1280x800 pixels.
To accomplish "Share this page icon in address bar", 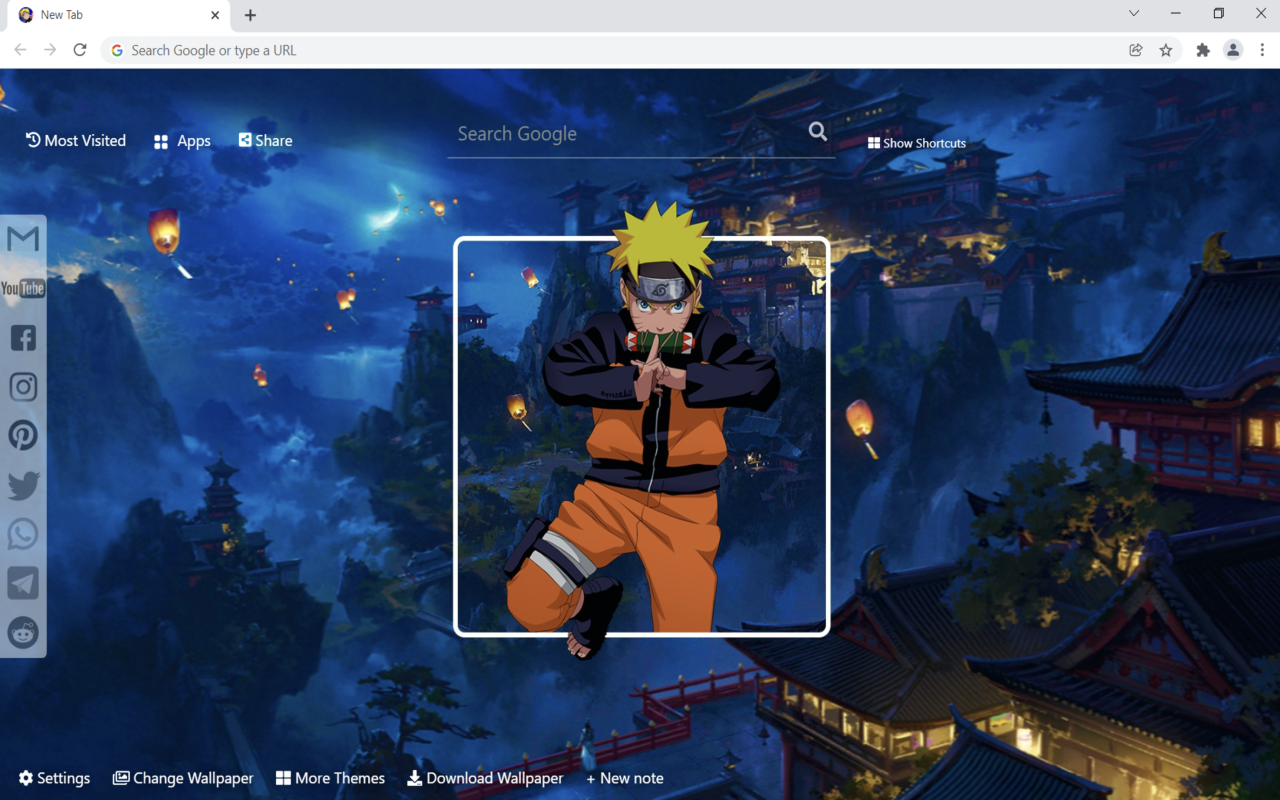I will 1136,50.
